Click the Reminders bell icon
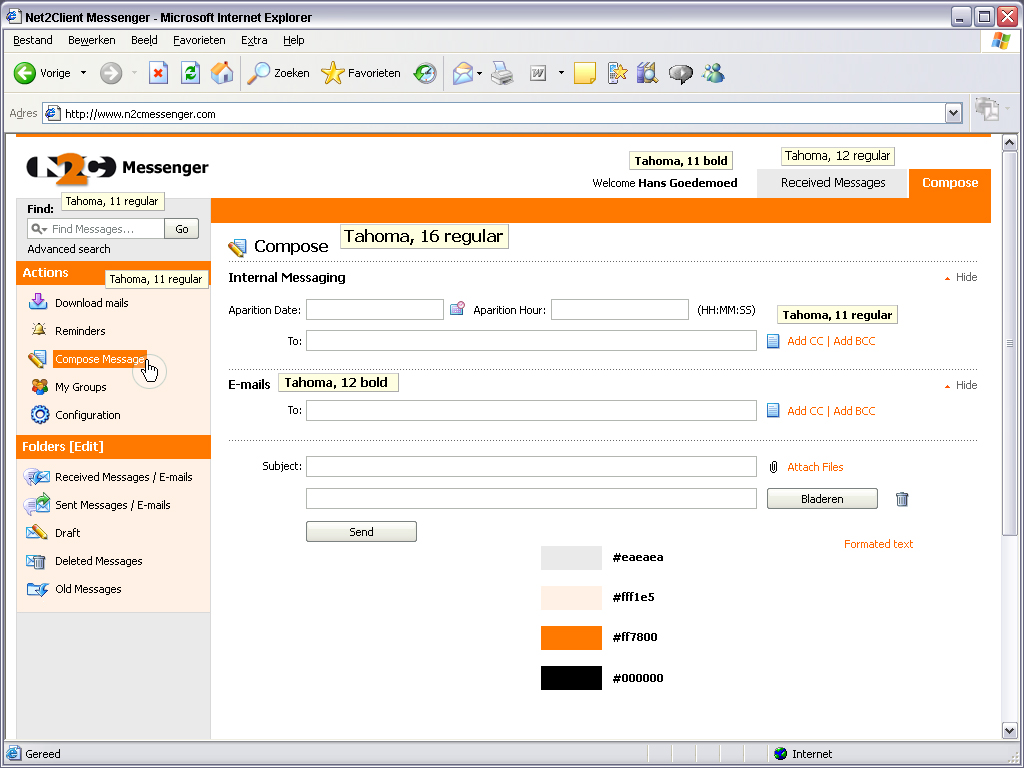Viewport: 1024px width, 768px height. [x=39, y=330]
